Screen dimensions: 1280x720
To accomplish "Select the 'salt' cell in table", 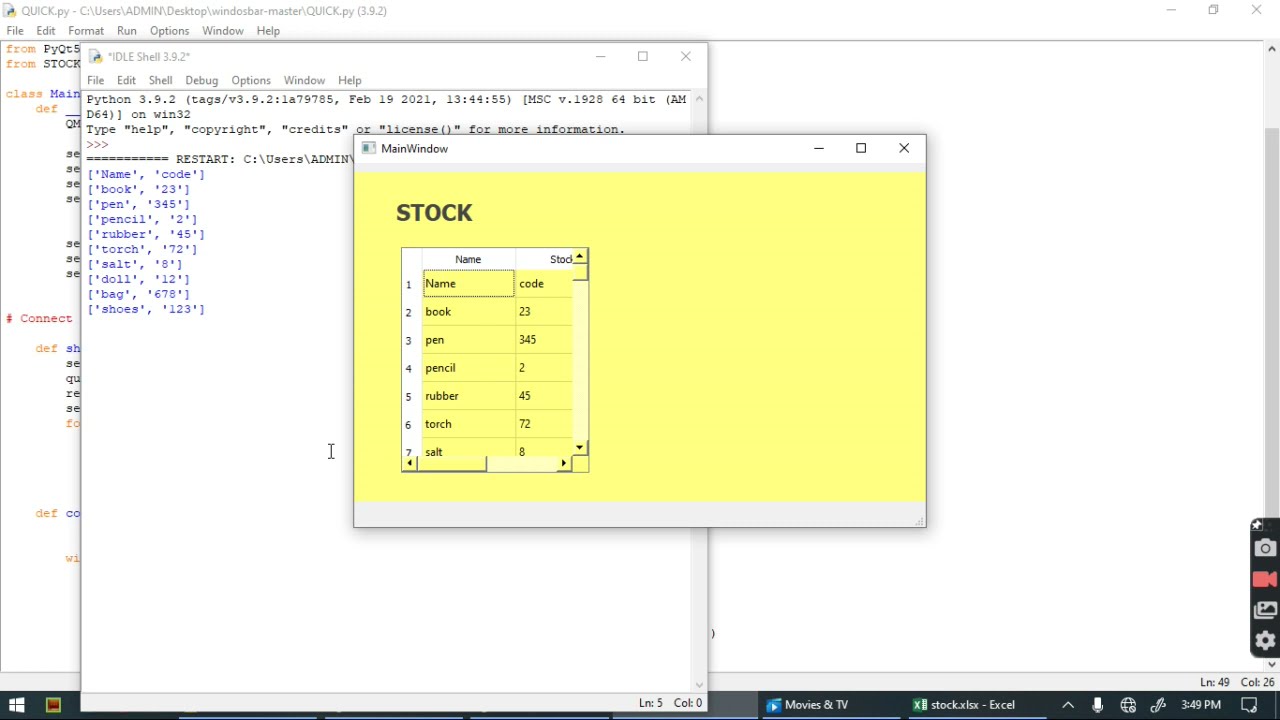I will 468,448.
